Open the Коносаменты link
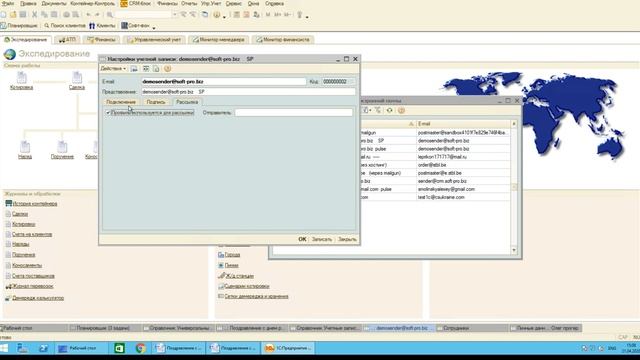Screen dimensions: 640x360 24,265
